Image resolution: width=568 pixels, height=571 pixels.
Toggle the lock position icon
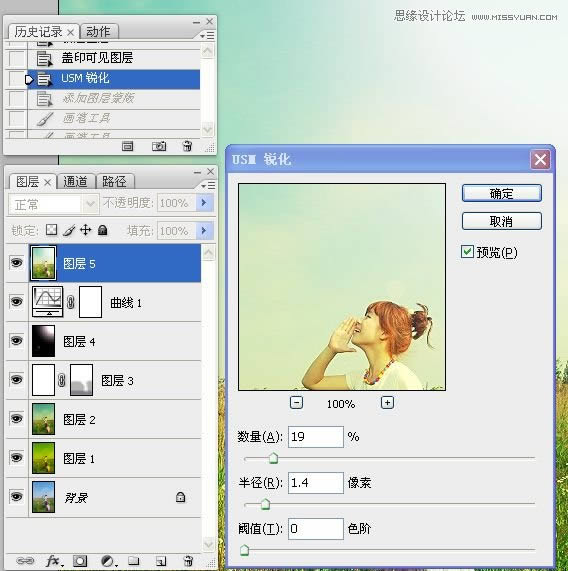pos(86,230)
